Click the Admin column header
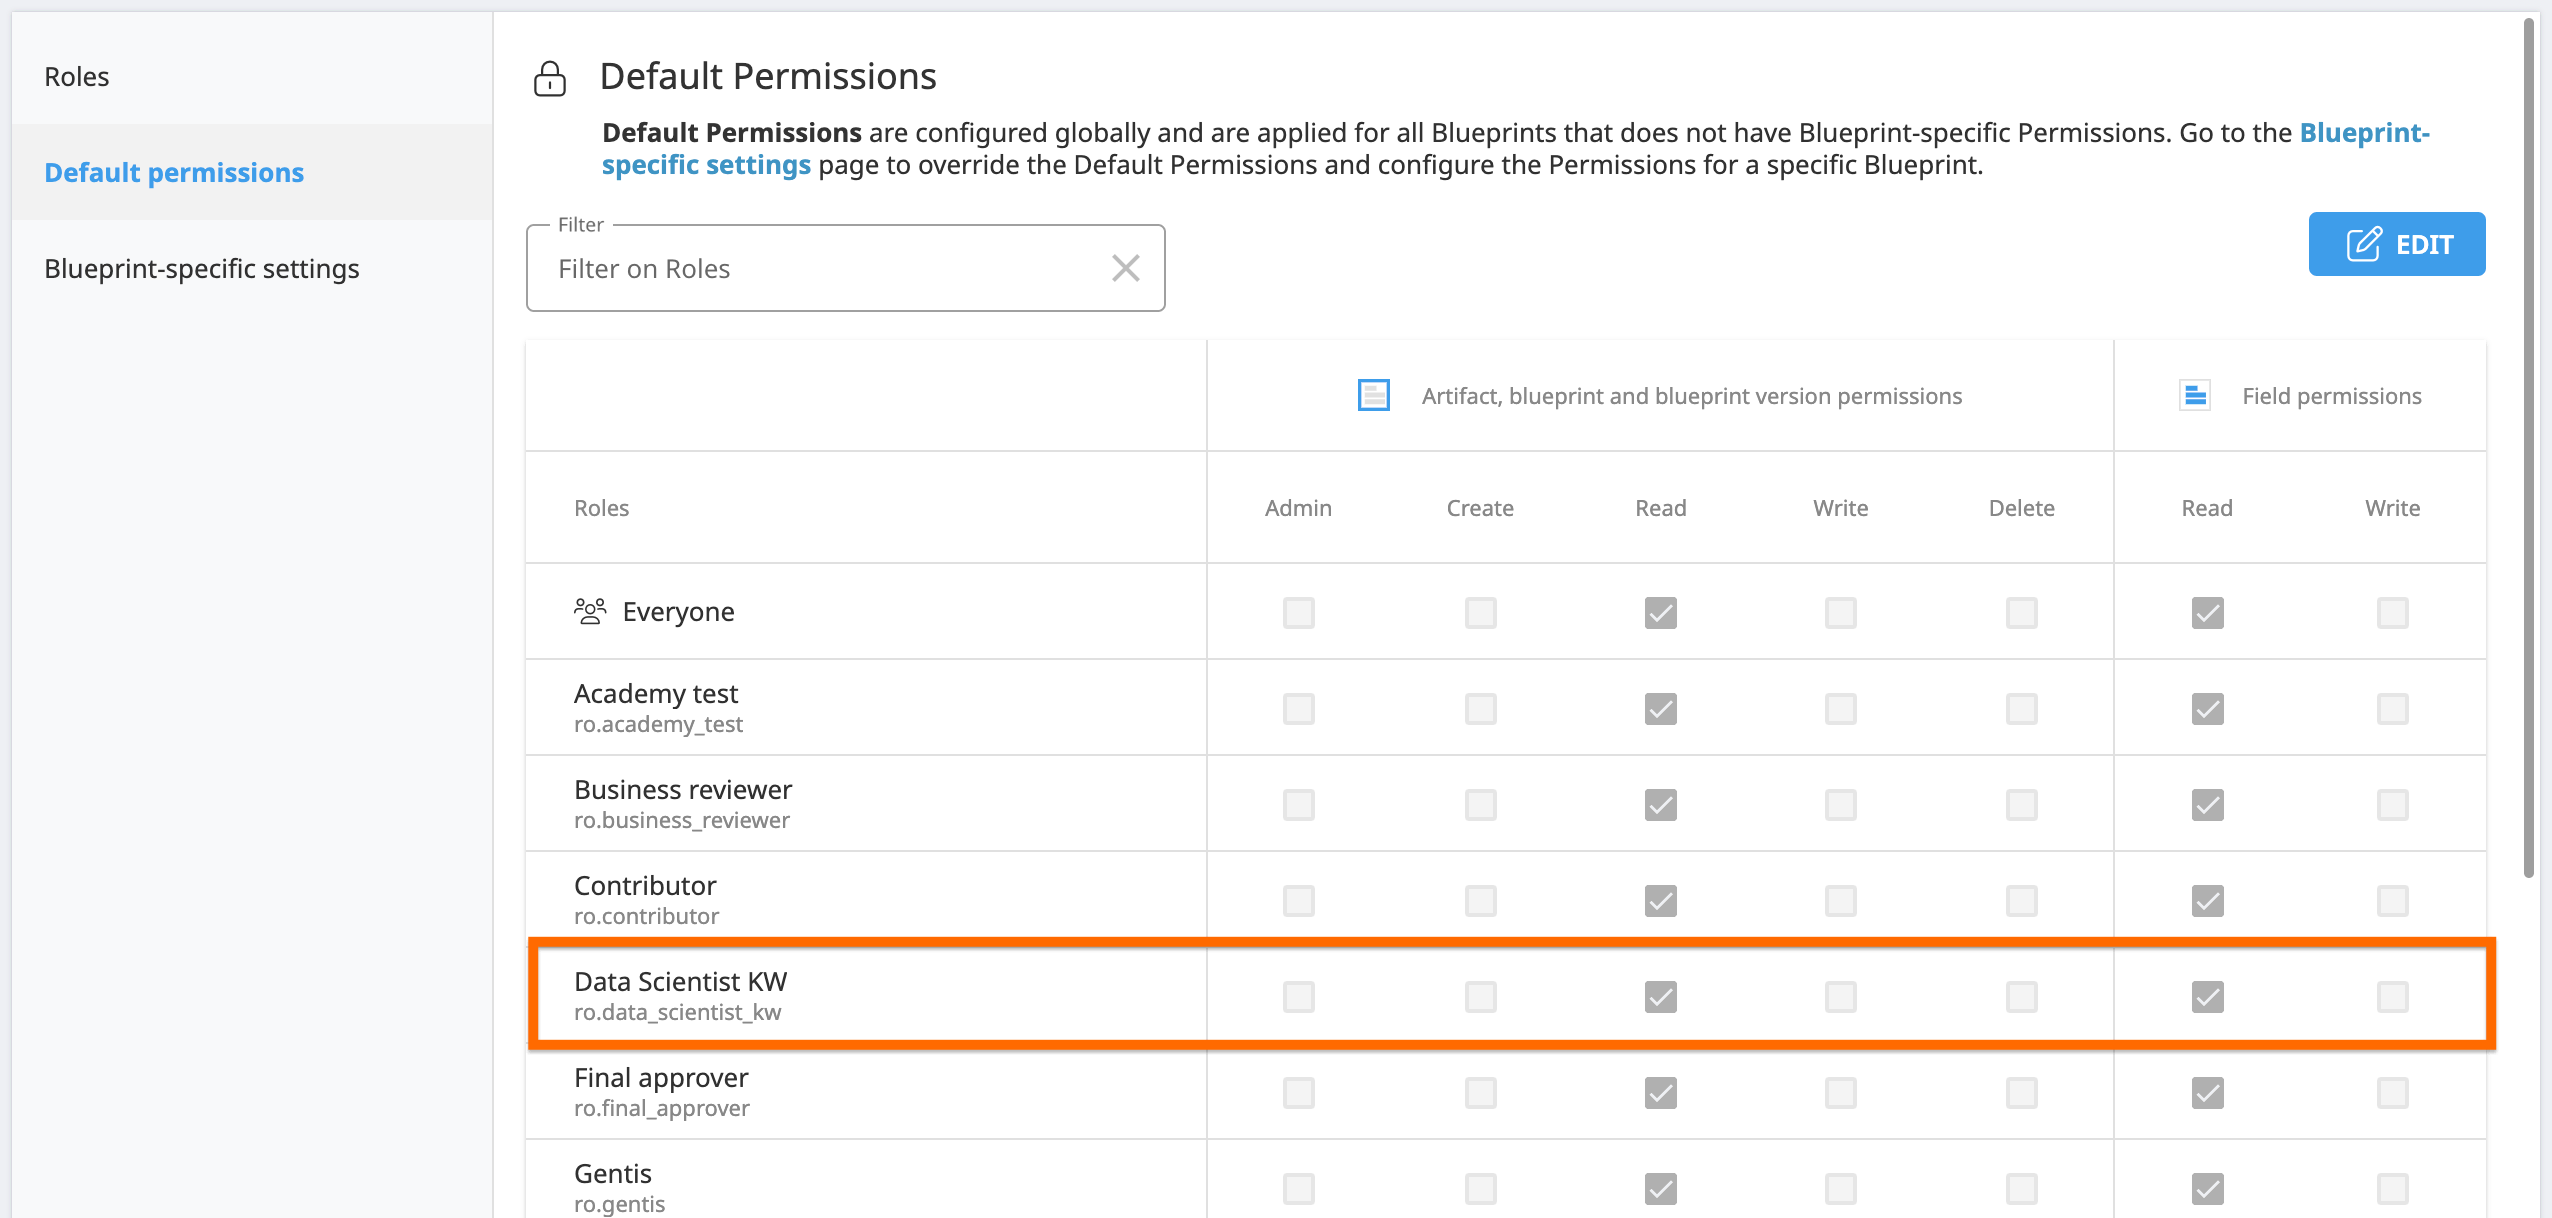The height and width of the screenshot is (1218, 2552). coord(1298,508)
